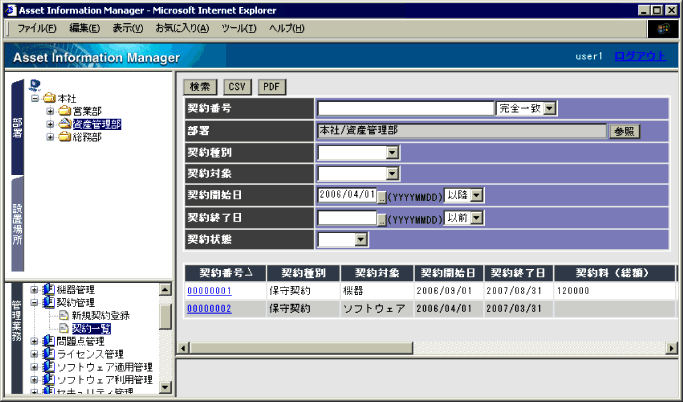Click the 資産管理部 open folder icon
This screenshot has height=402, width=683.
pyautogui.click(x=64, y=124)
